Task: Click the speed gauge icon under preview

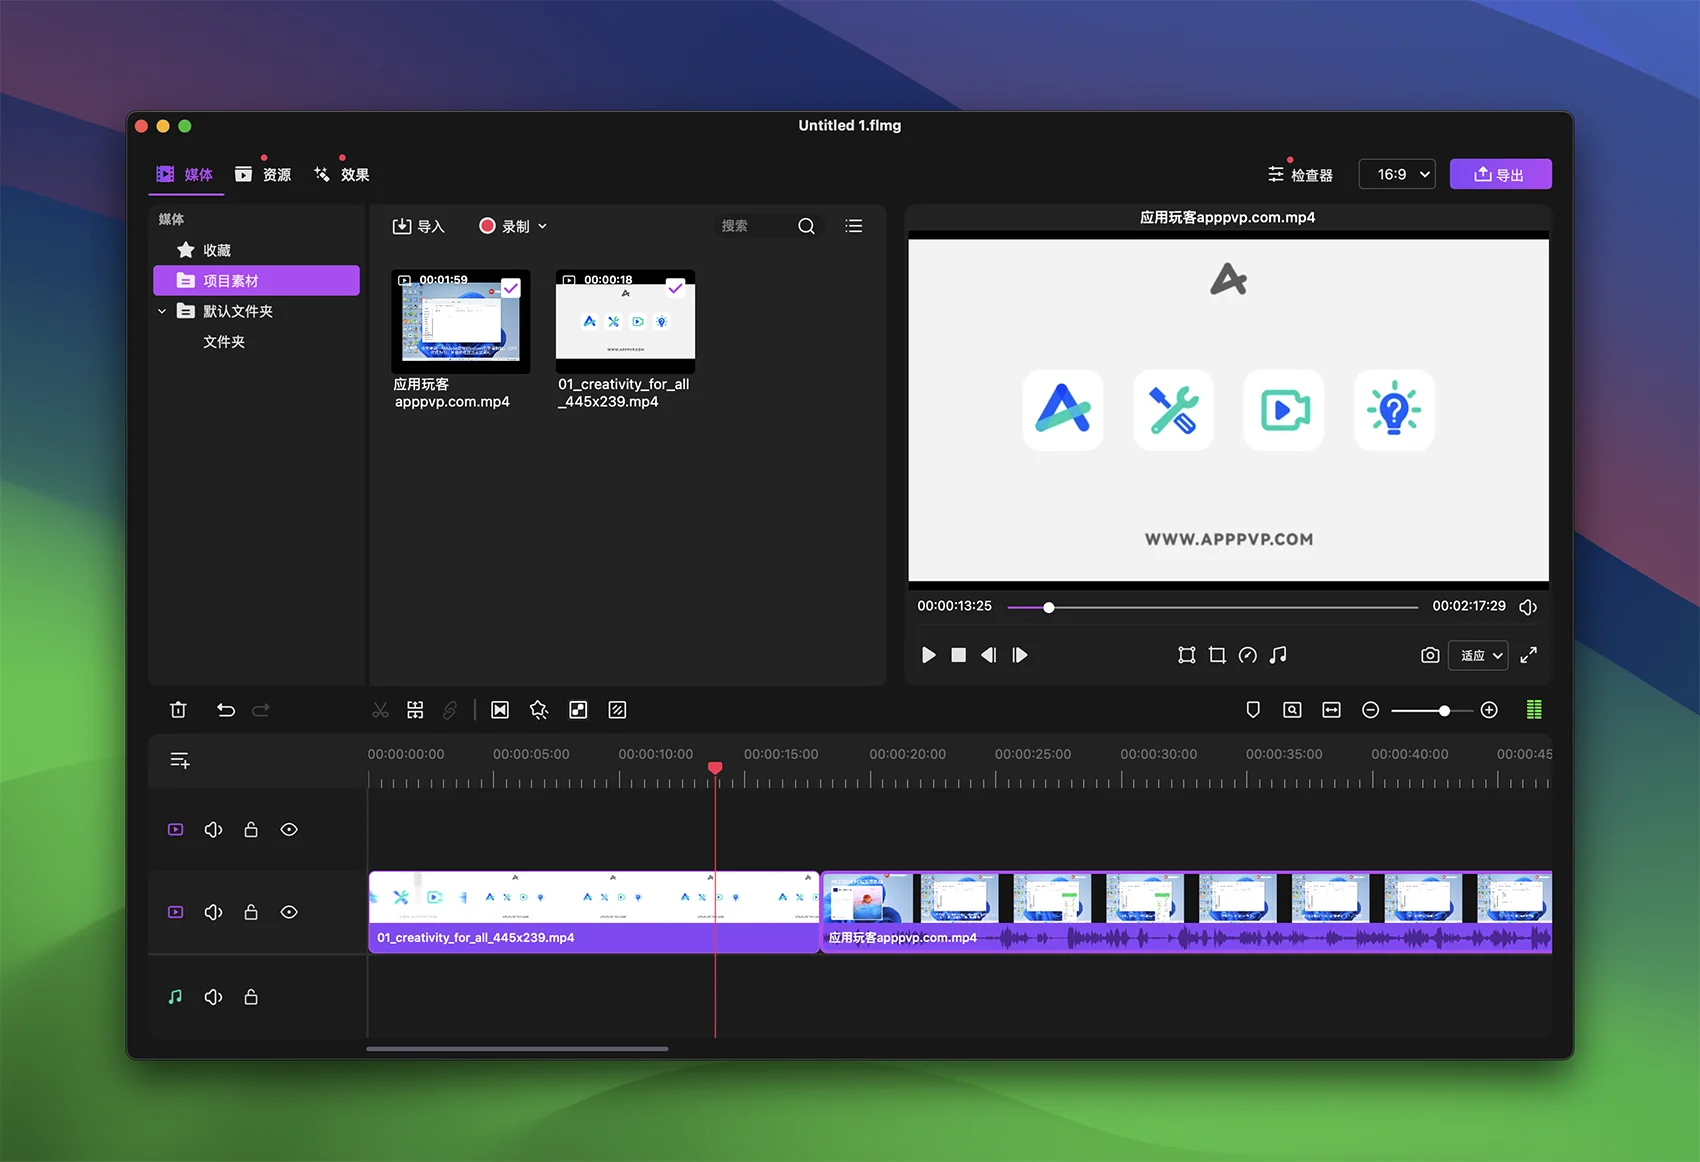Action: [x=1248, y=655]
